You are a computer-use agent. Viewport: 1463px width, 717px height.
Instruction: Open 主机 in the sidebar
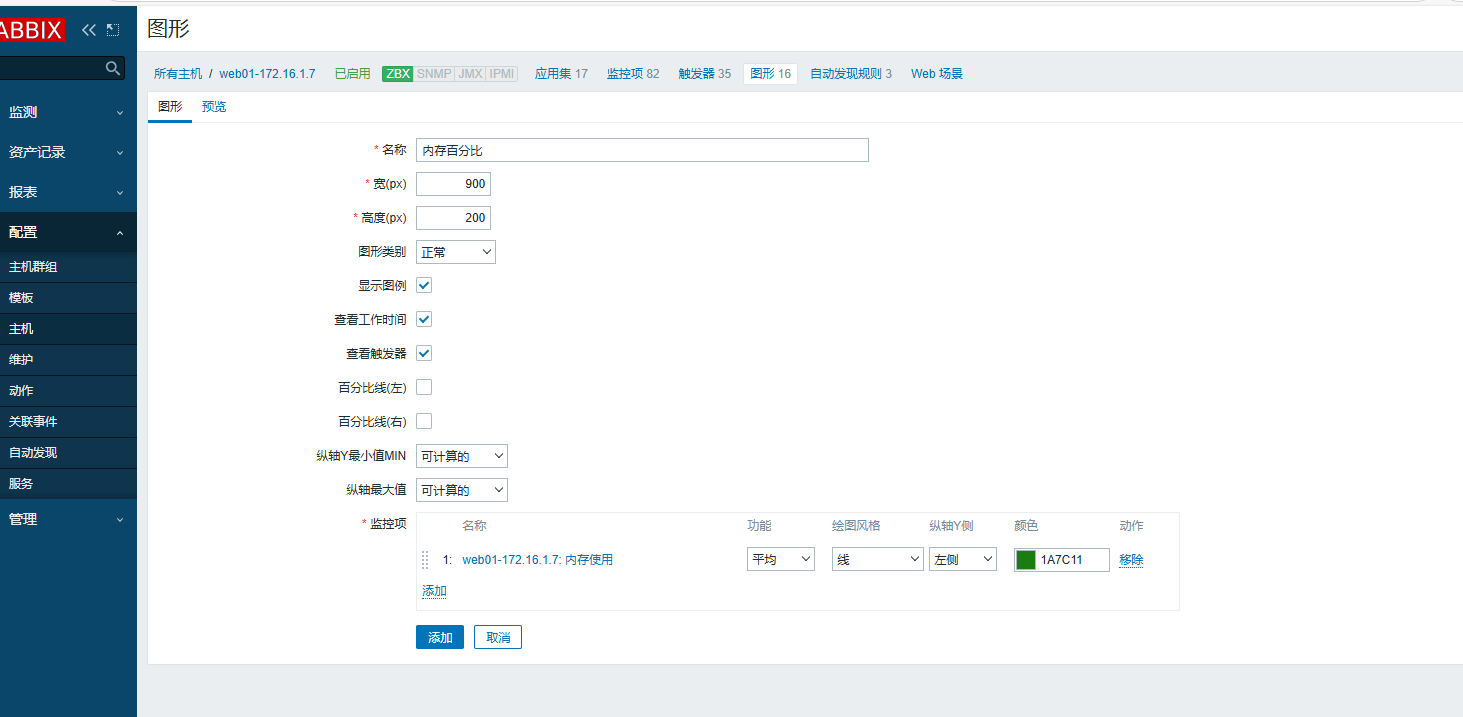[68, 329]
